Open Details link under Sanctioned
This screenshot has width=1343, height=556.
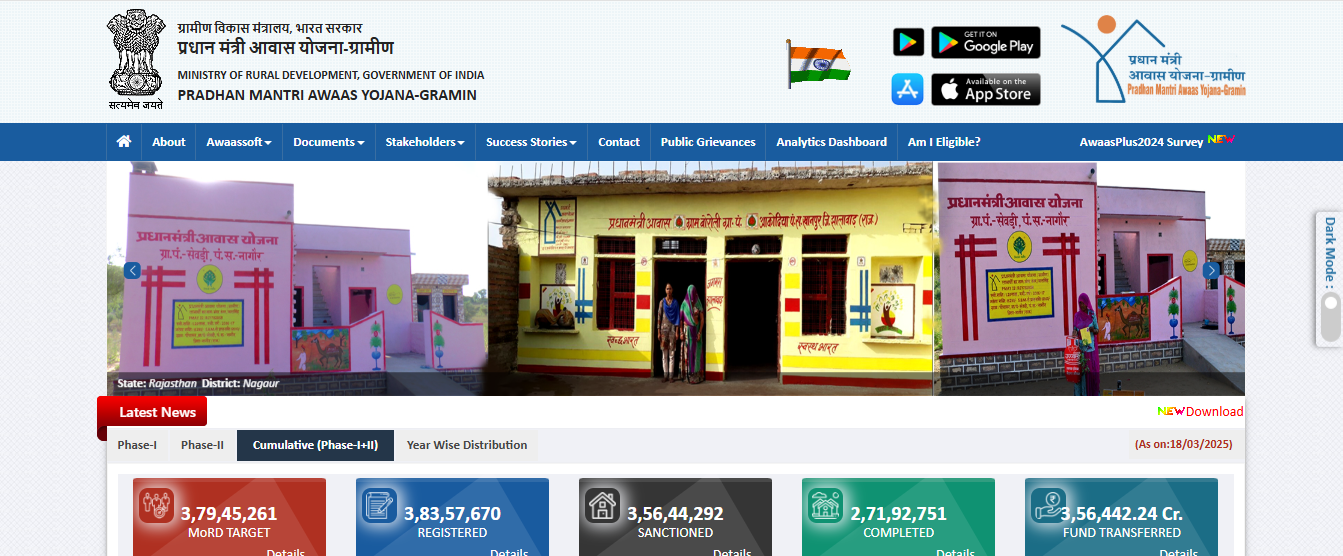coord(732,552)
